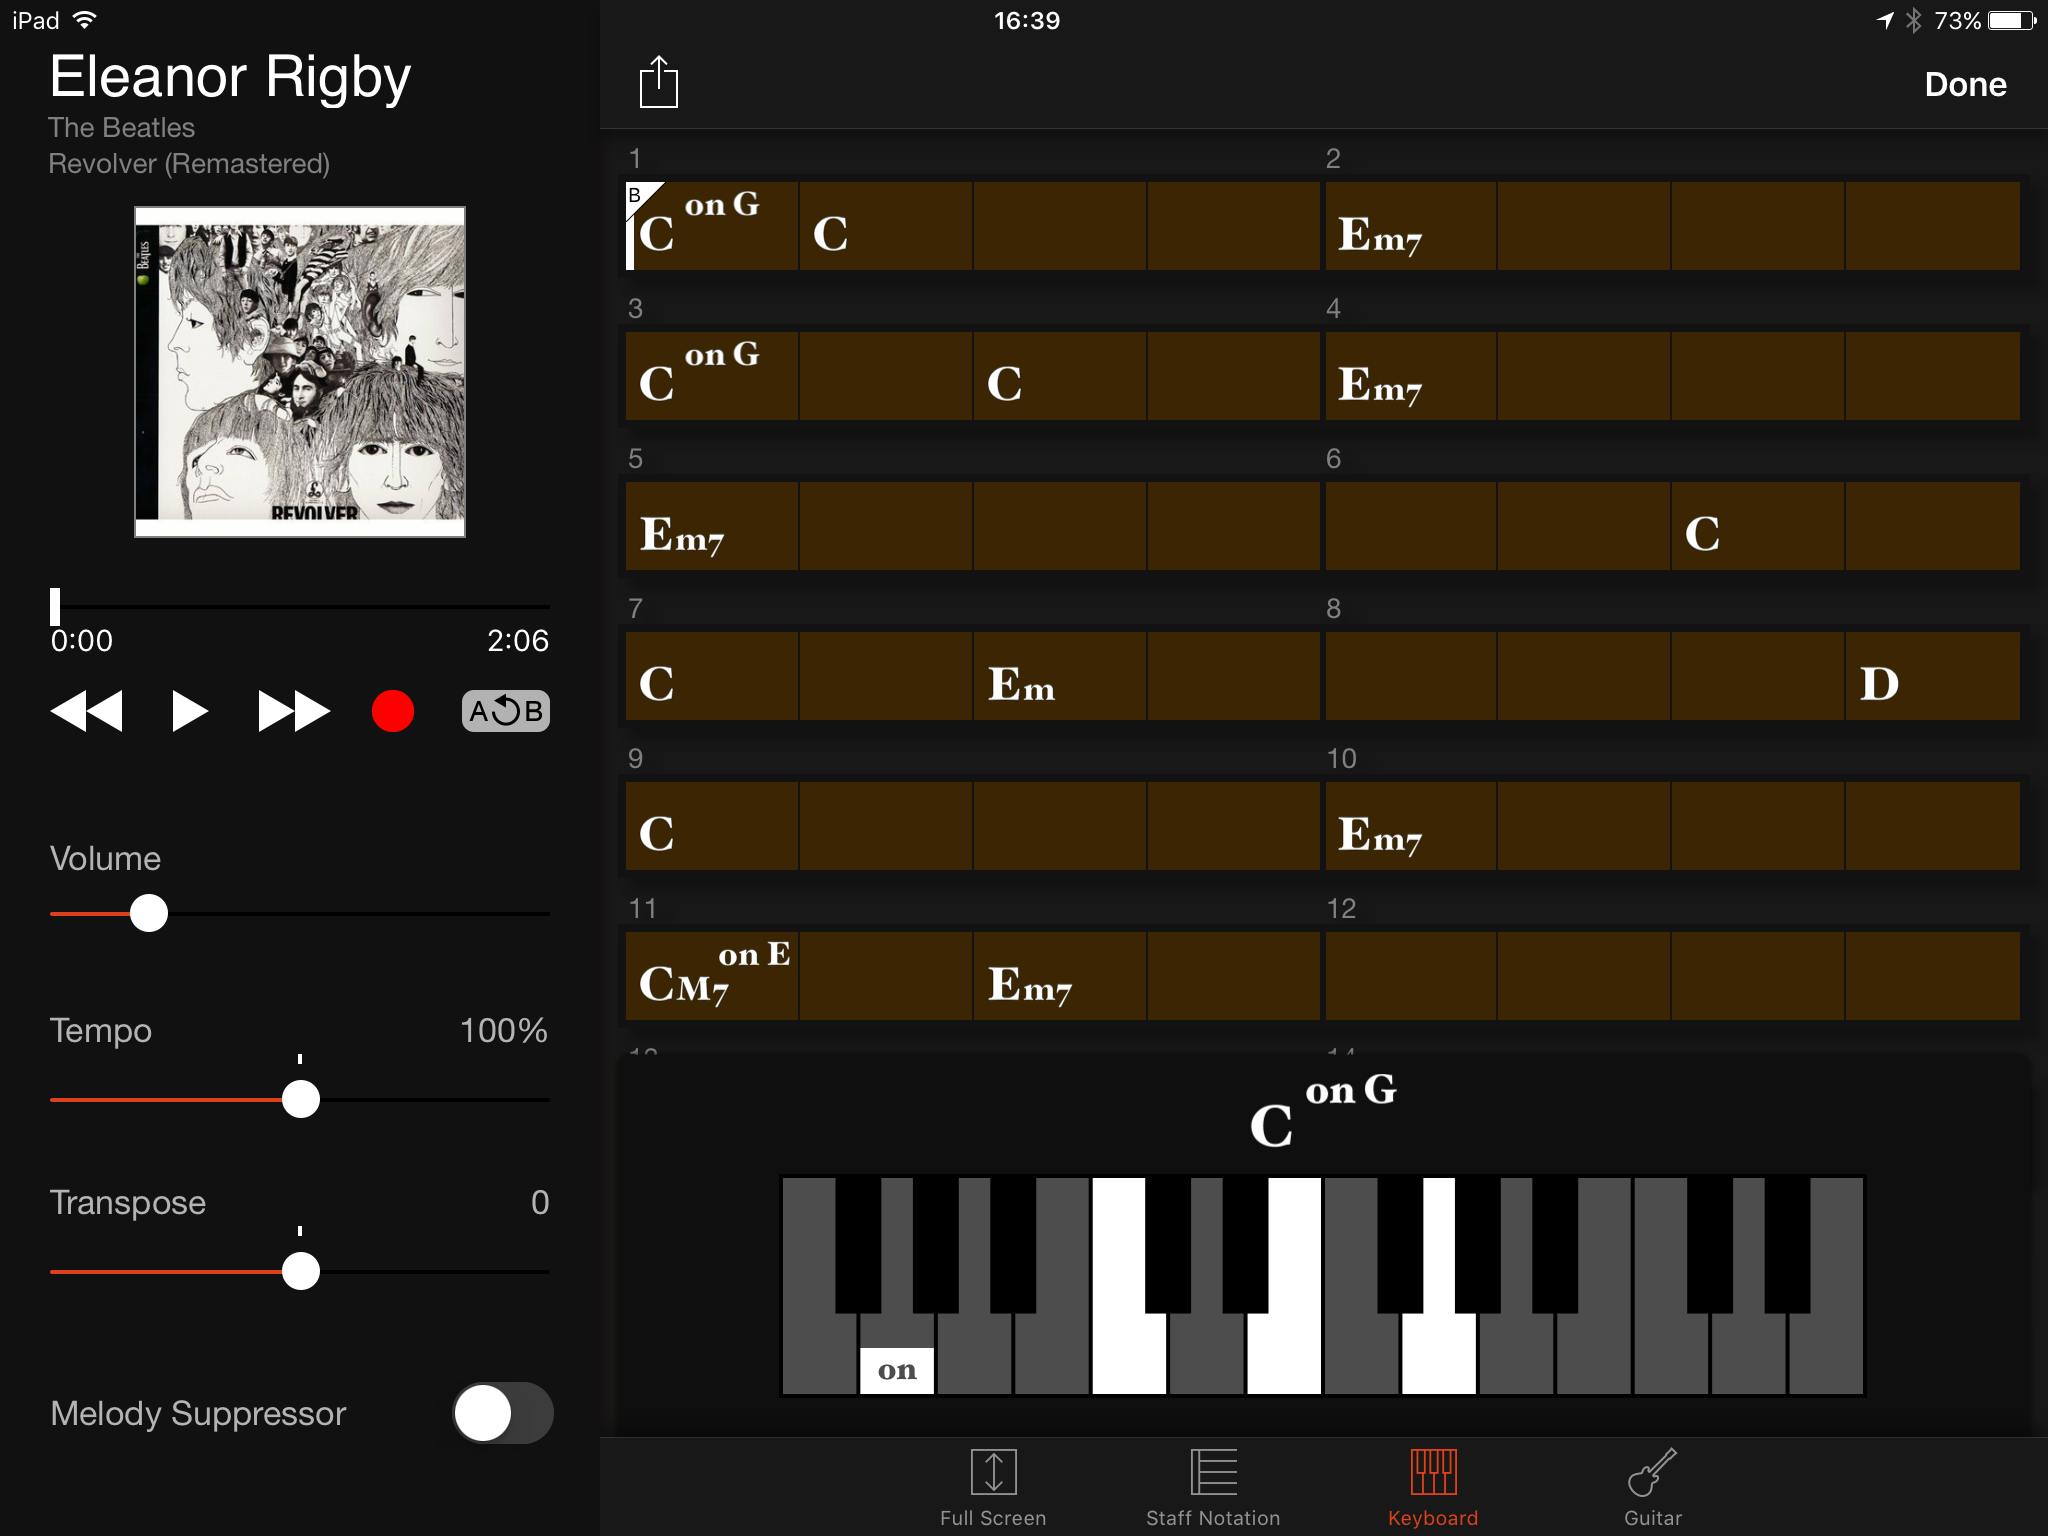Move the playback progress slider
2048x1536 pixels.
coord(57,605)
